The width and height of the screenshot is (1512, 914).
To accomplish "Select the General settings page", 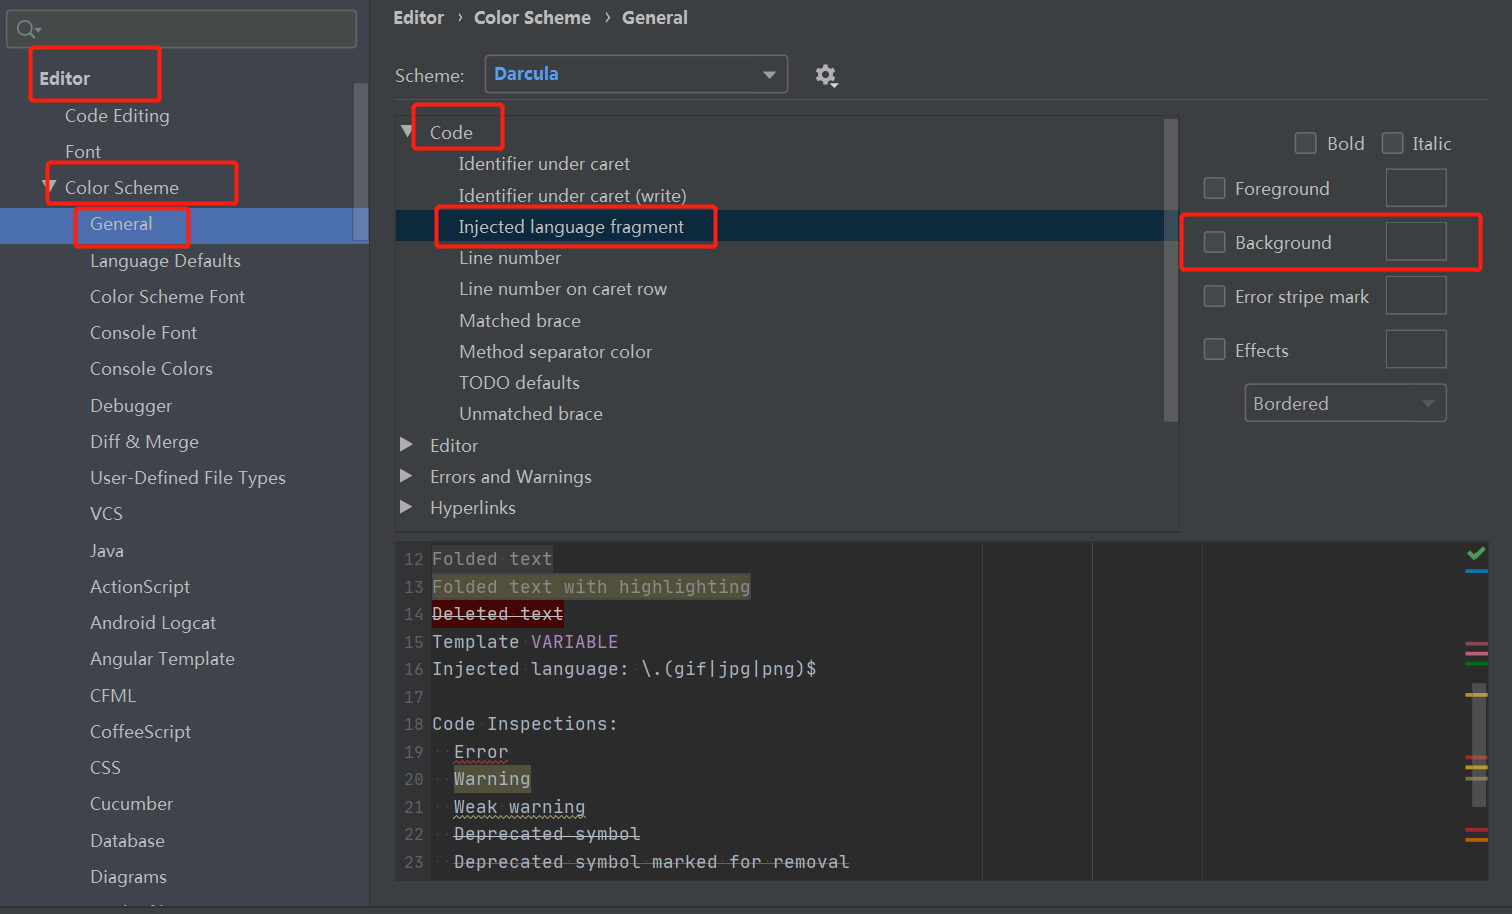I will point(121,224).
